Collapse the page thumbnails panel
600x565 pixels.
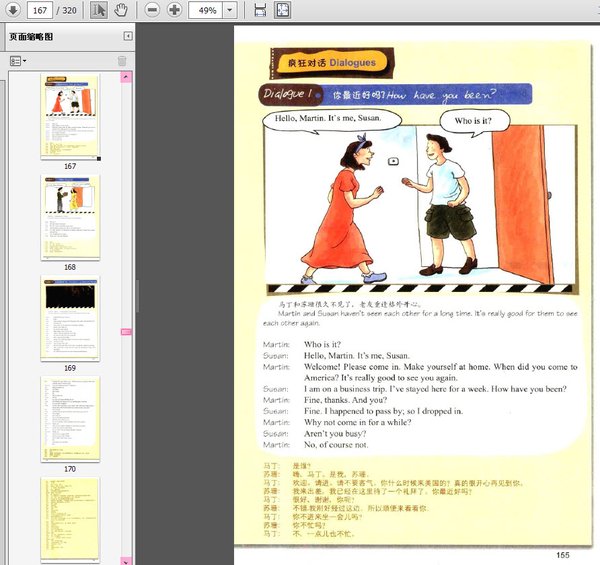coord(128,36)
